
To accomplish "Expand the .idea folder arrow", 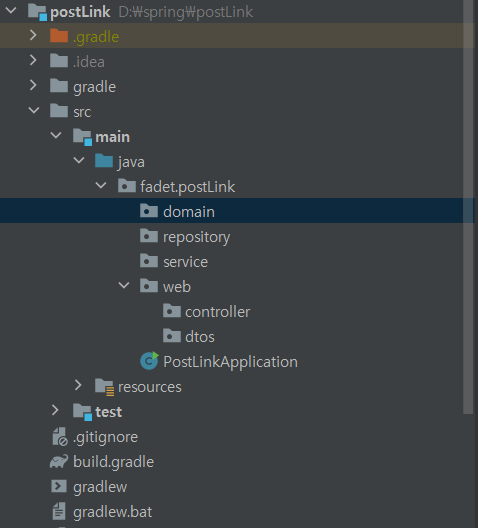I will [33, 60].
